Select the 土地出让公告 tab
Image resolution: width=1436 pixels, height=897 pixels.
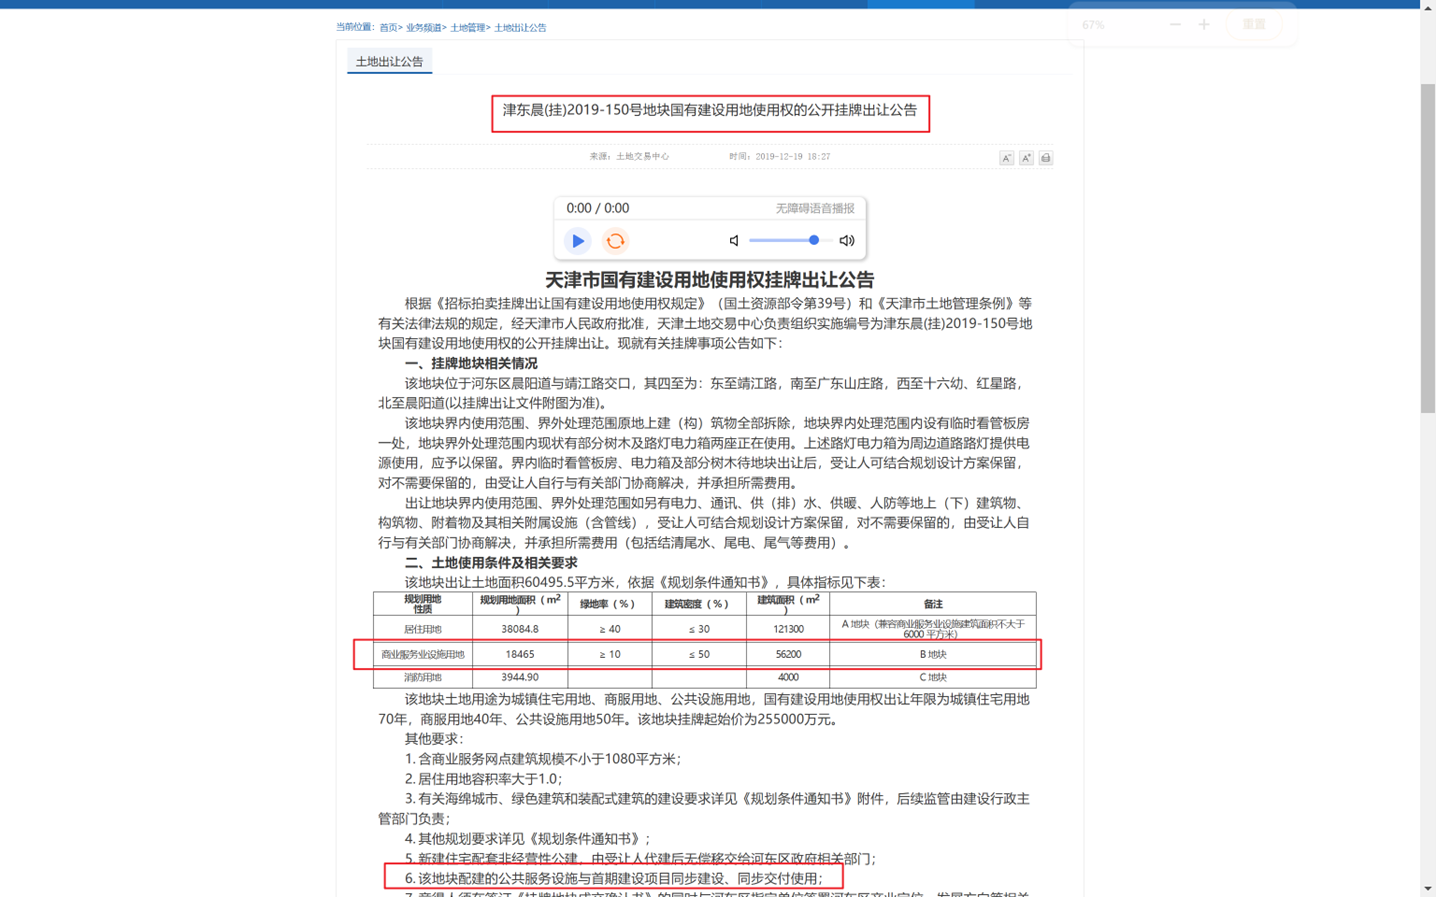coord(389,62)
